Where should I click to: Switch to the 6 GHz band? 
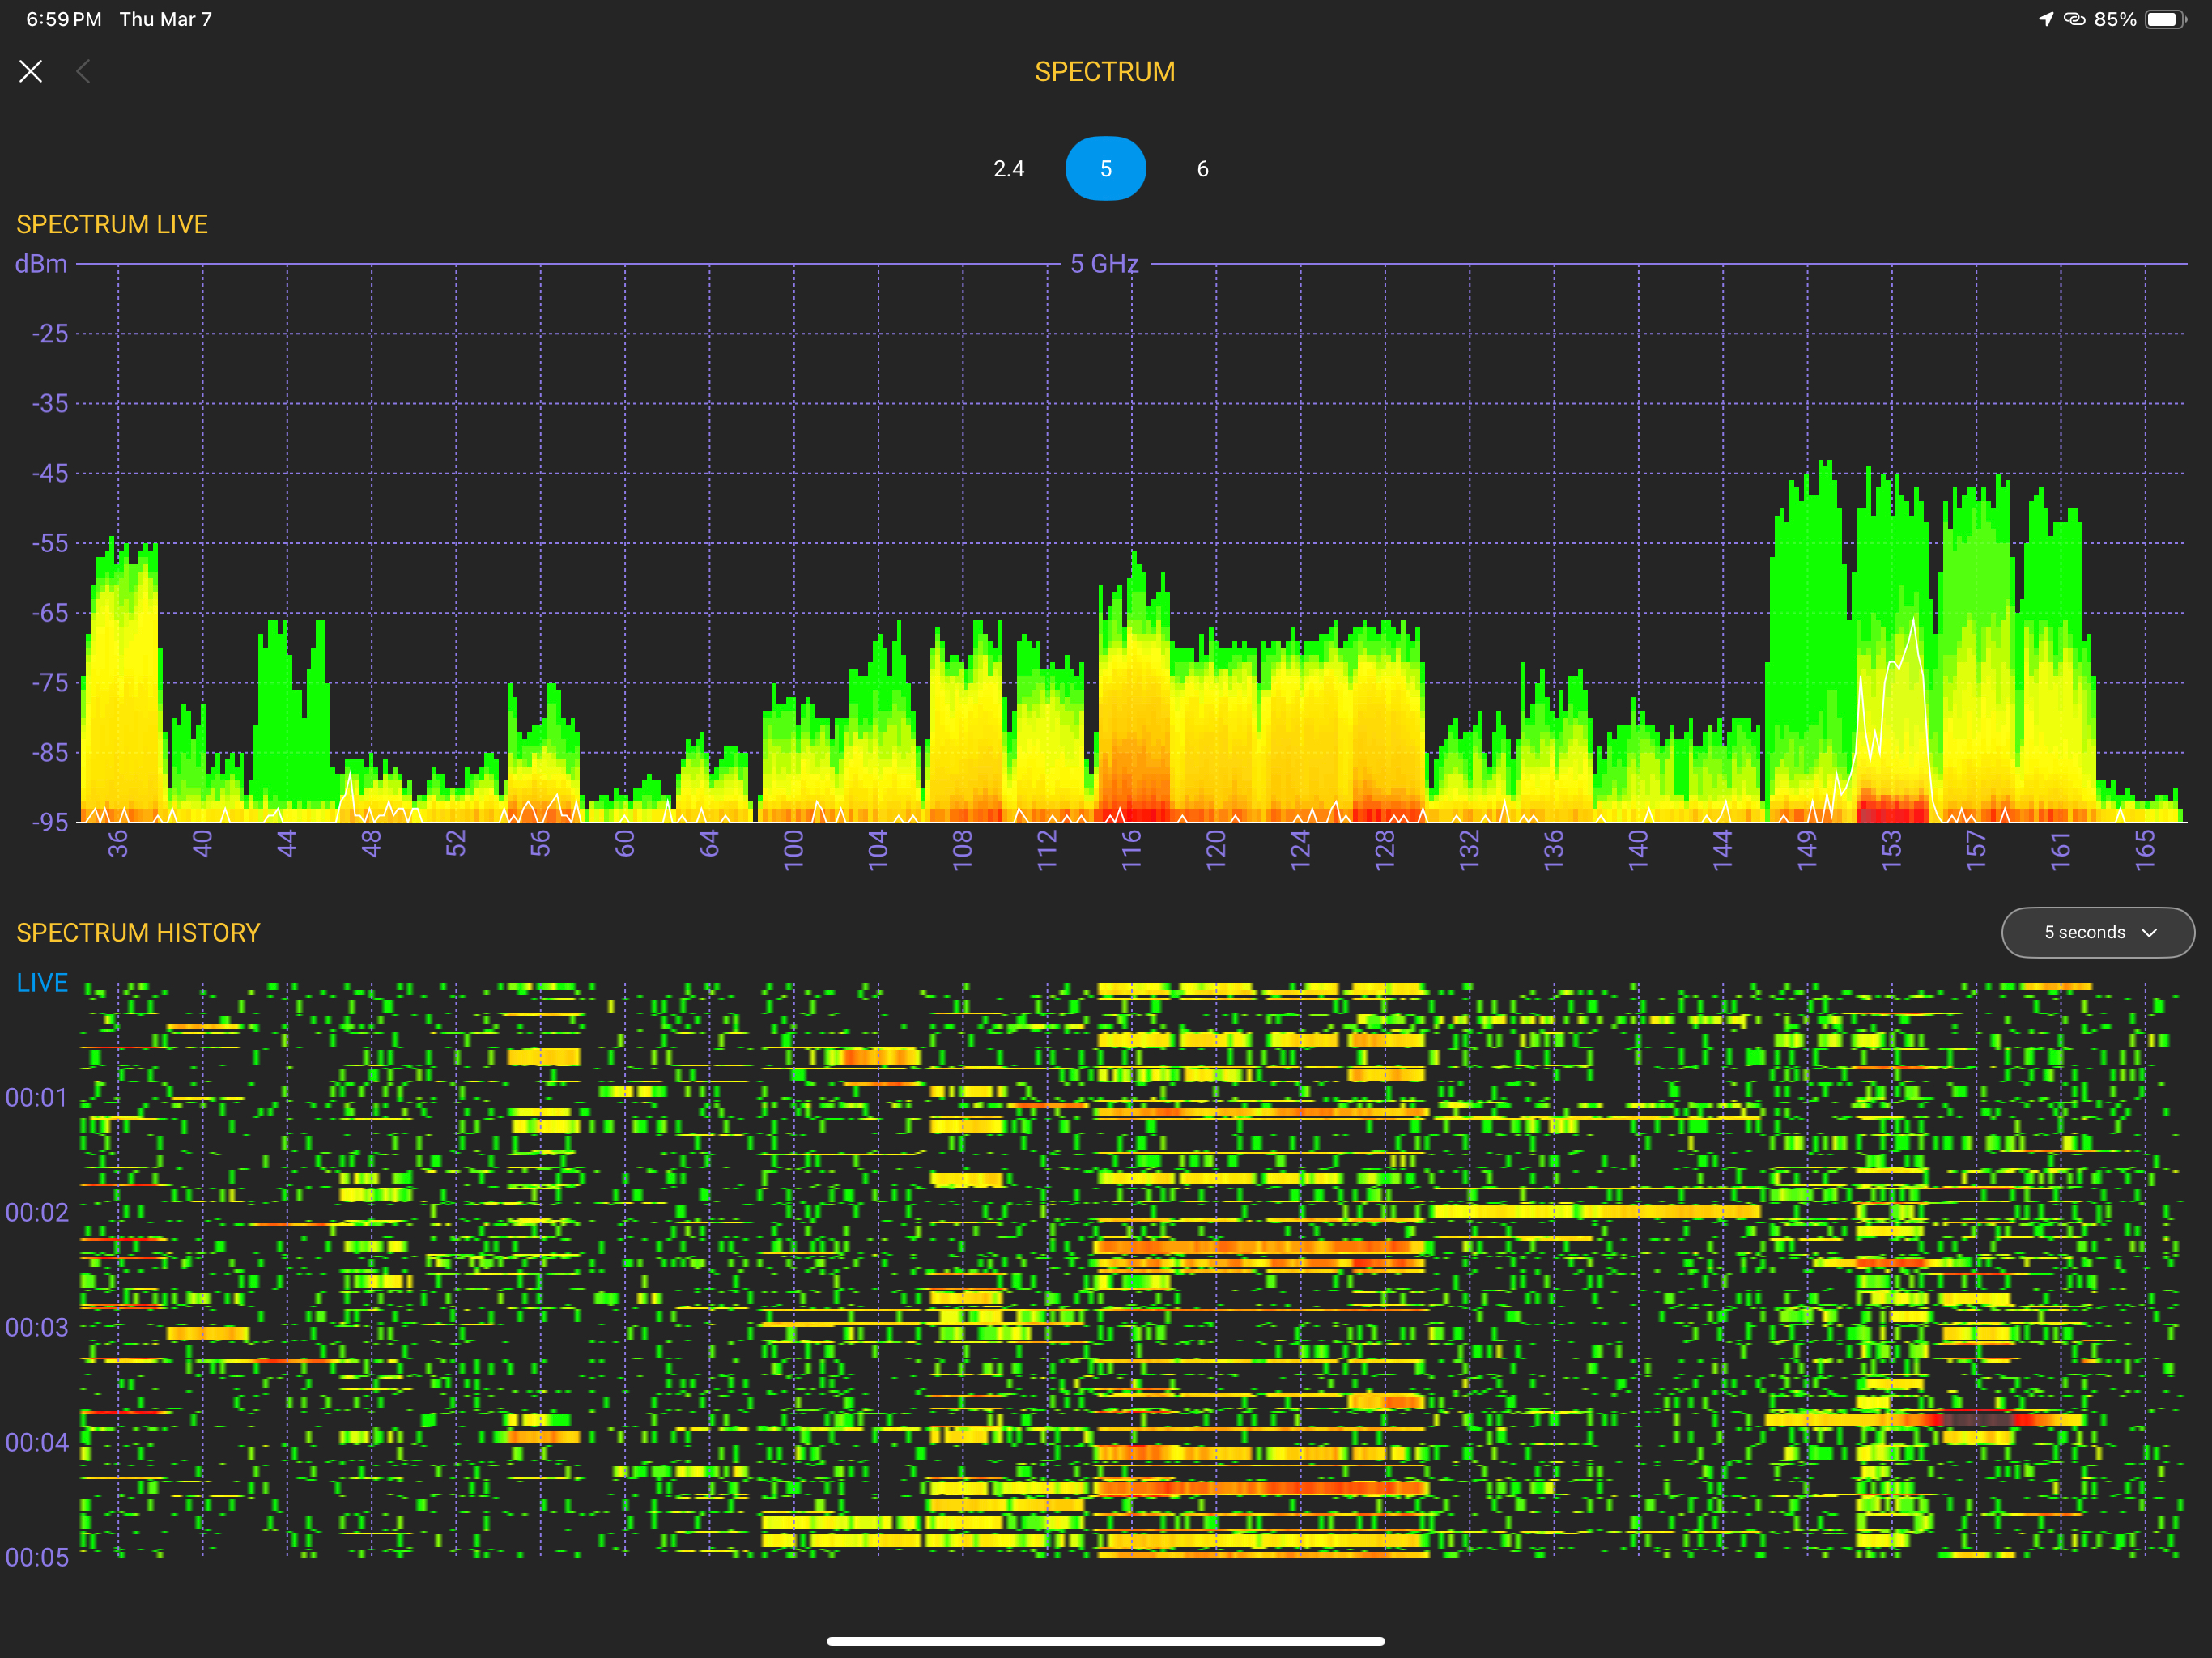point(1202,169)
